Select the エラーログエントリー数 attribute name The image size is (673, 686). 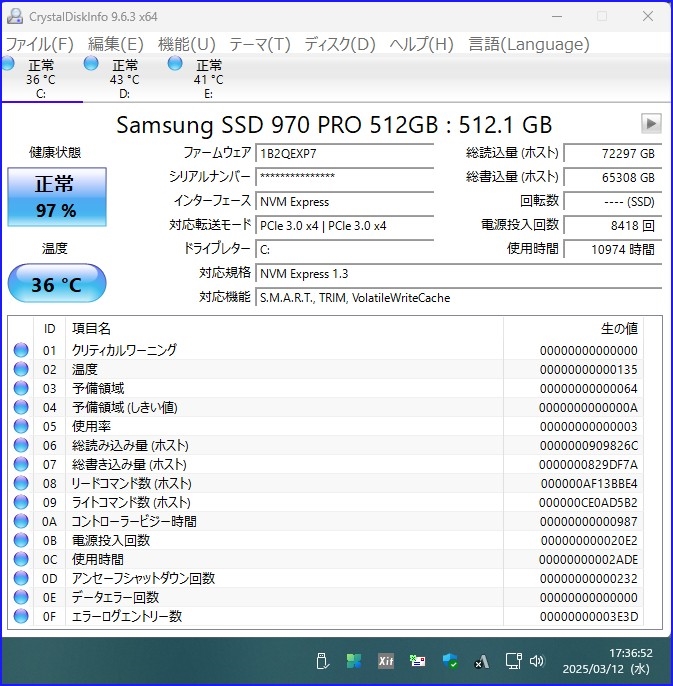point(127,616)
